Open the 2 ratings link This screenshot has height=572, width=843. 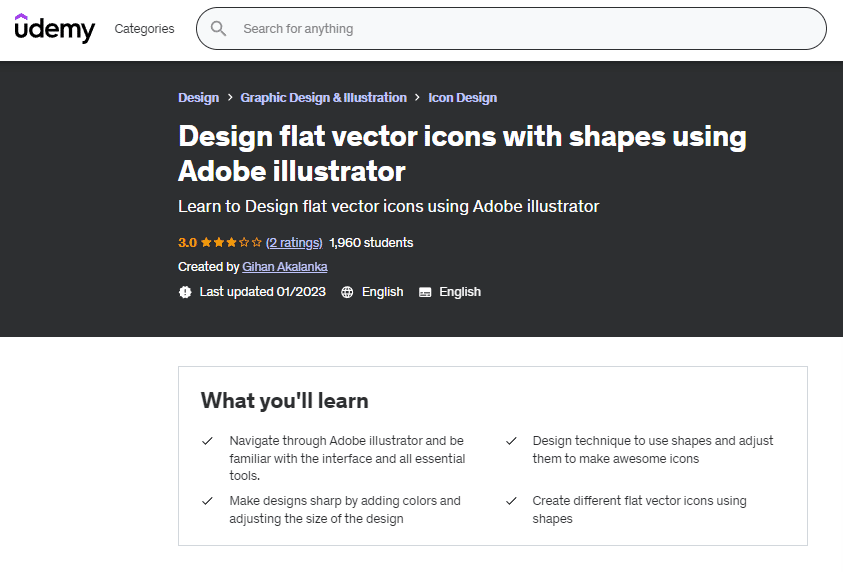(x=294, y=242)
